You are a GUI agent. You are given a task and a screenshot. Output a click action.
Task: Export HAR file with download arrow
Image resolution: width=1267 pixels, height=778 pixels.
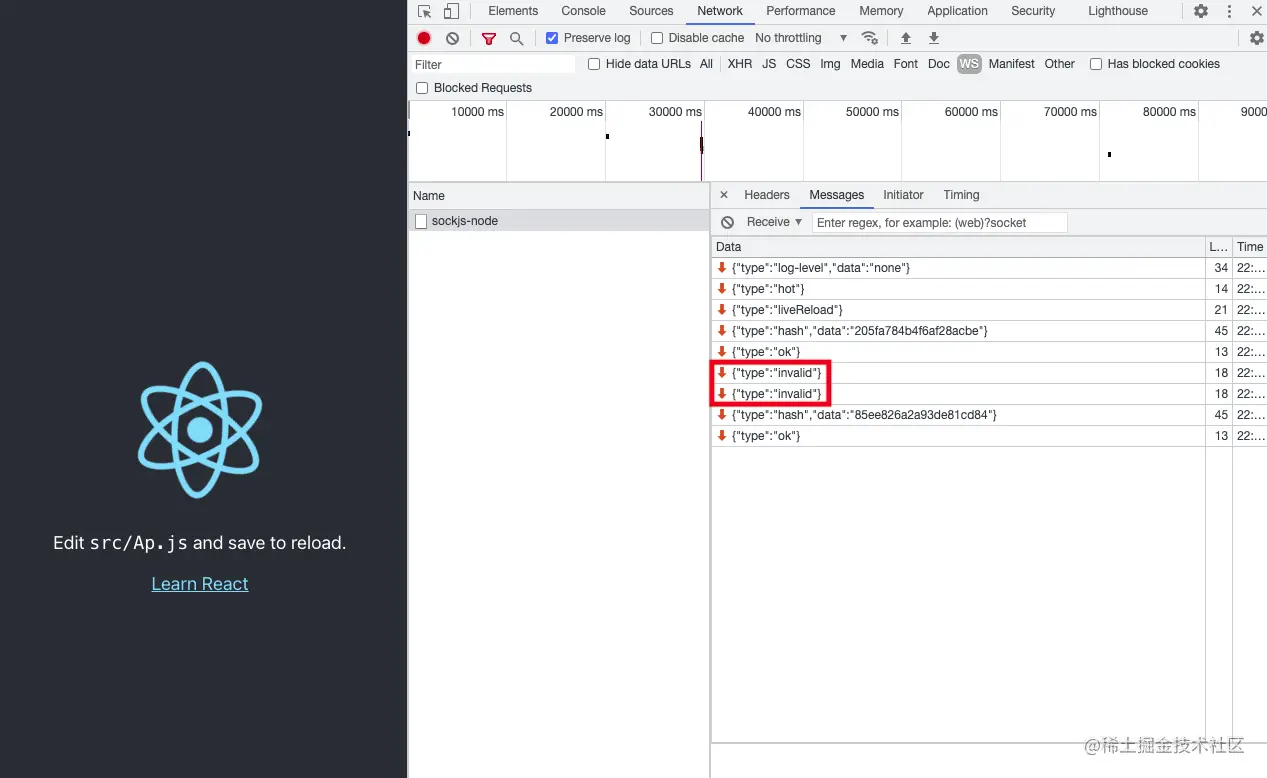tap(934, 38)
